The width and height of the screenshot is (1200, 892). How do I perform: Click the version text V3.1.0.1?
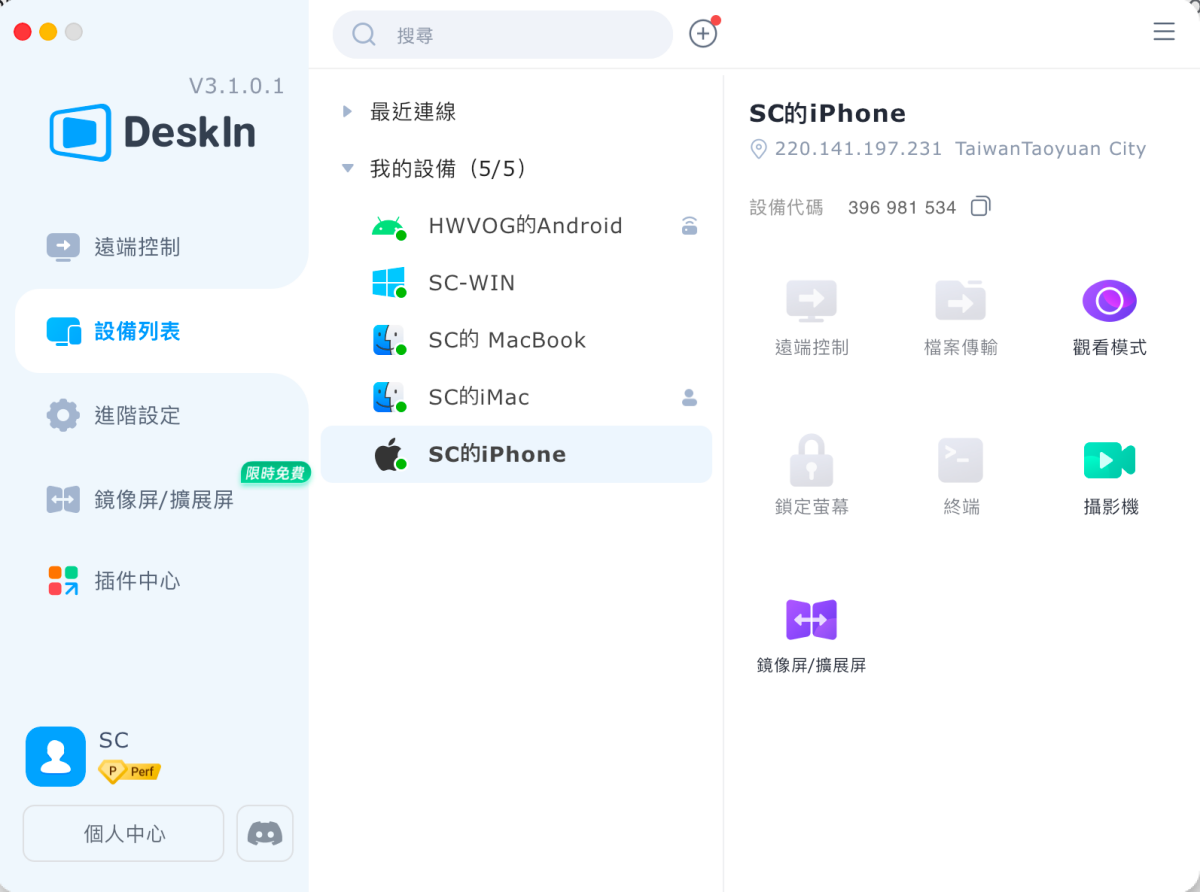[x=236, y=86]
